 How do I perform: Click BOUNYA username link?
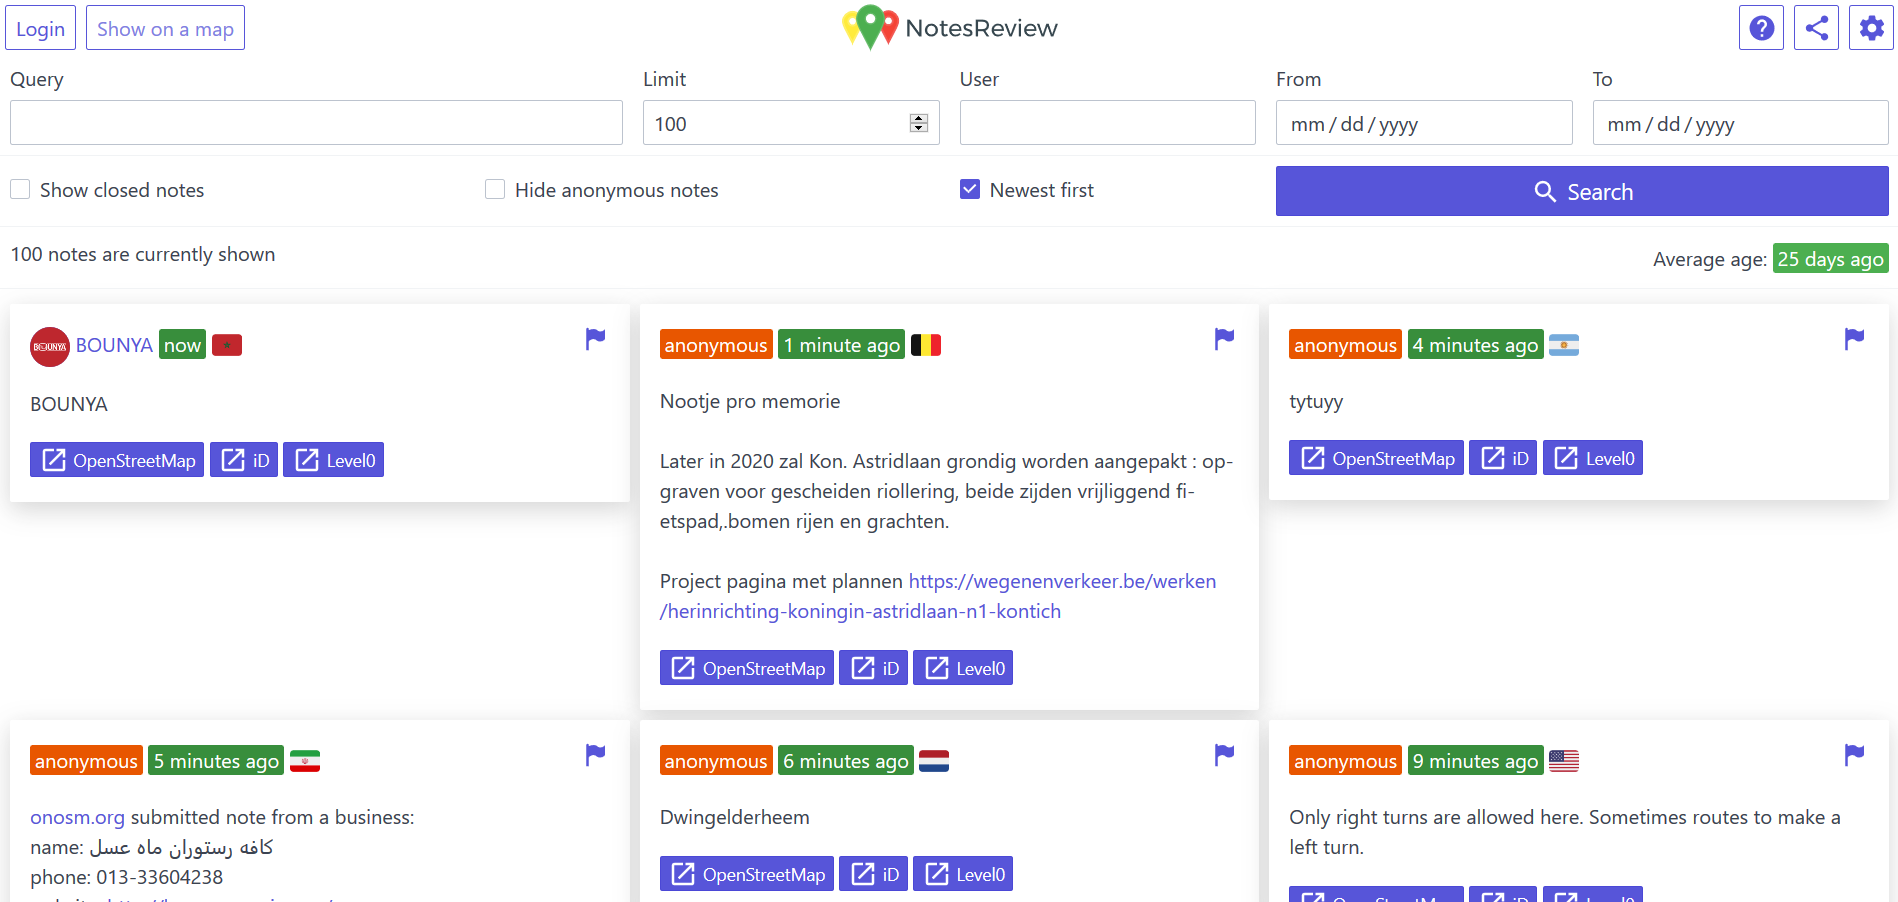114,345
